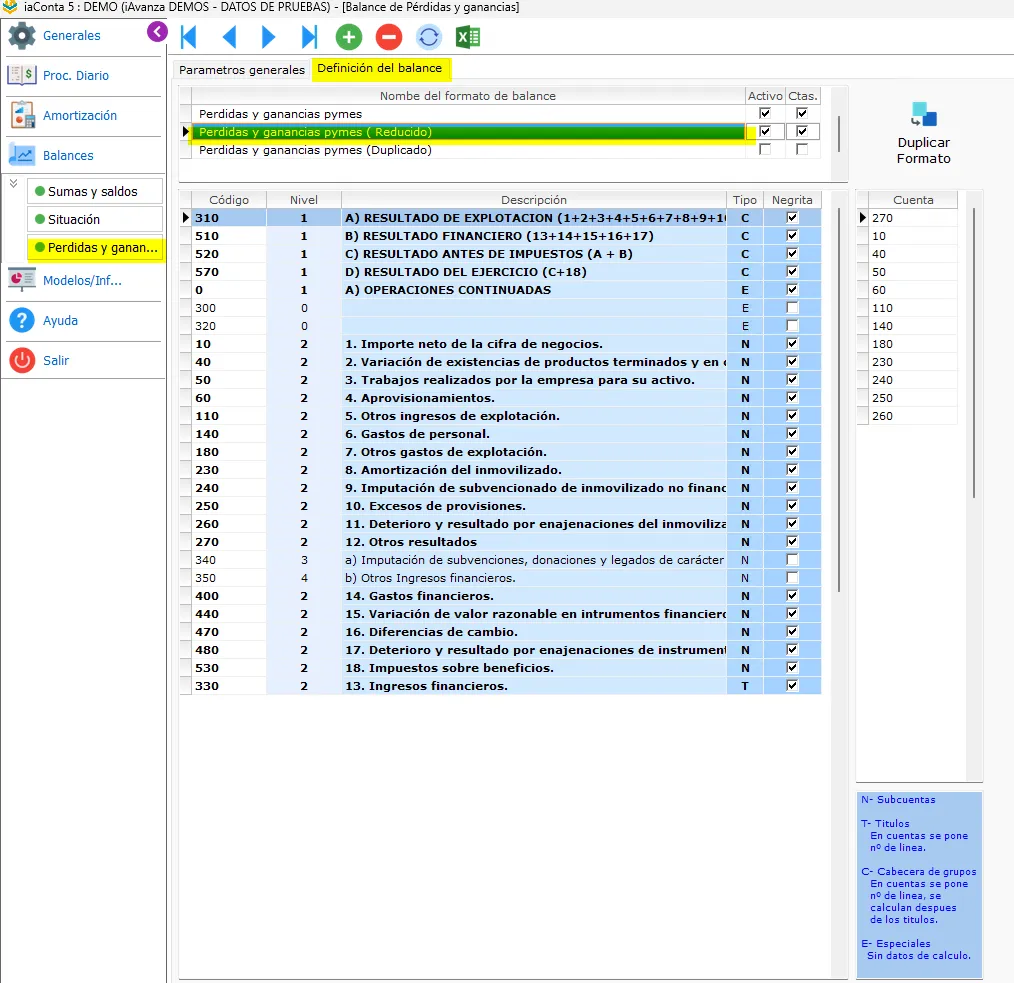Collapse the Balances submenu double chevron
The width and height of the screenshot is (1014, 983).
click(x=13, y=184)
